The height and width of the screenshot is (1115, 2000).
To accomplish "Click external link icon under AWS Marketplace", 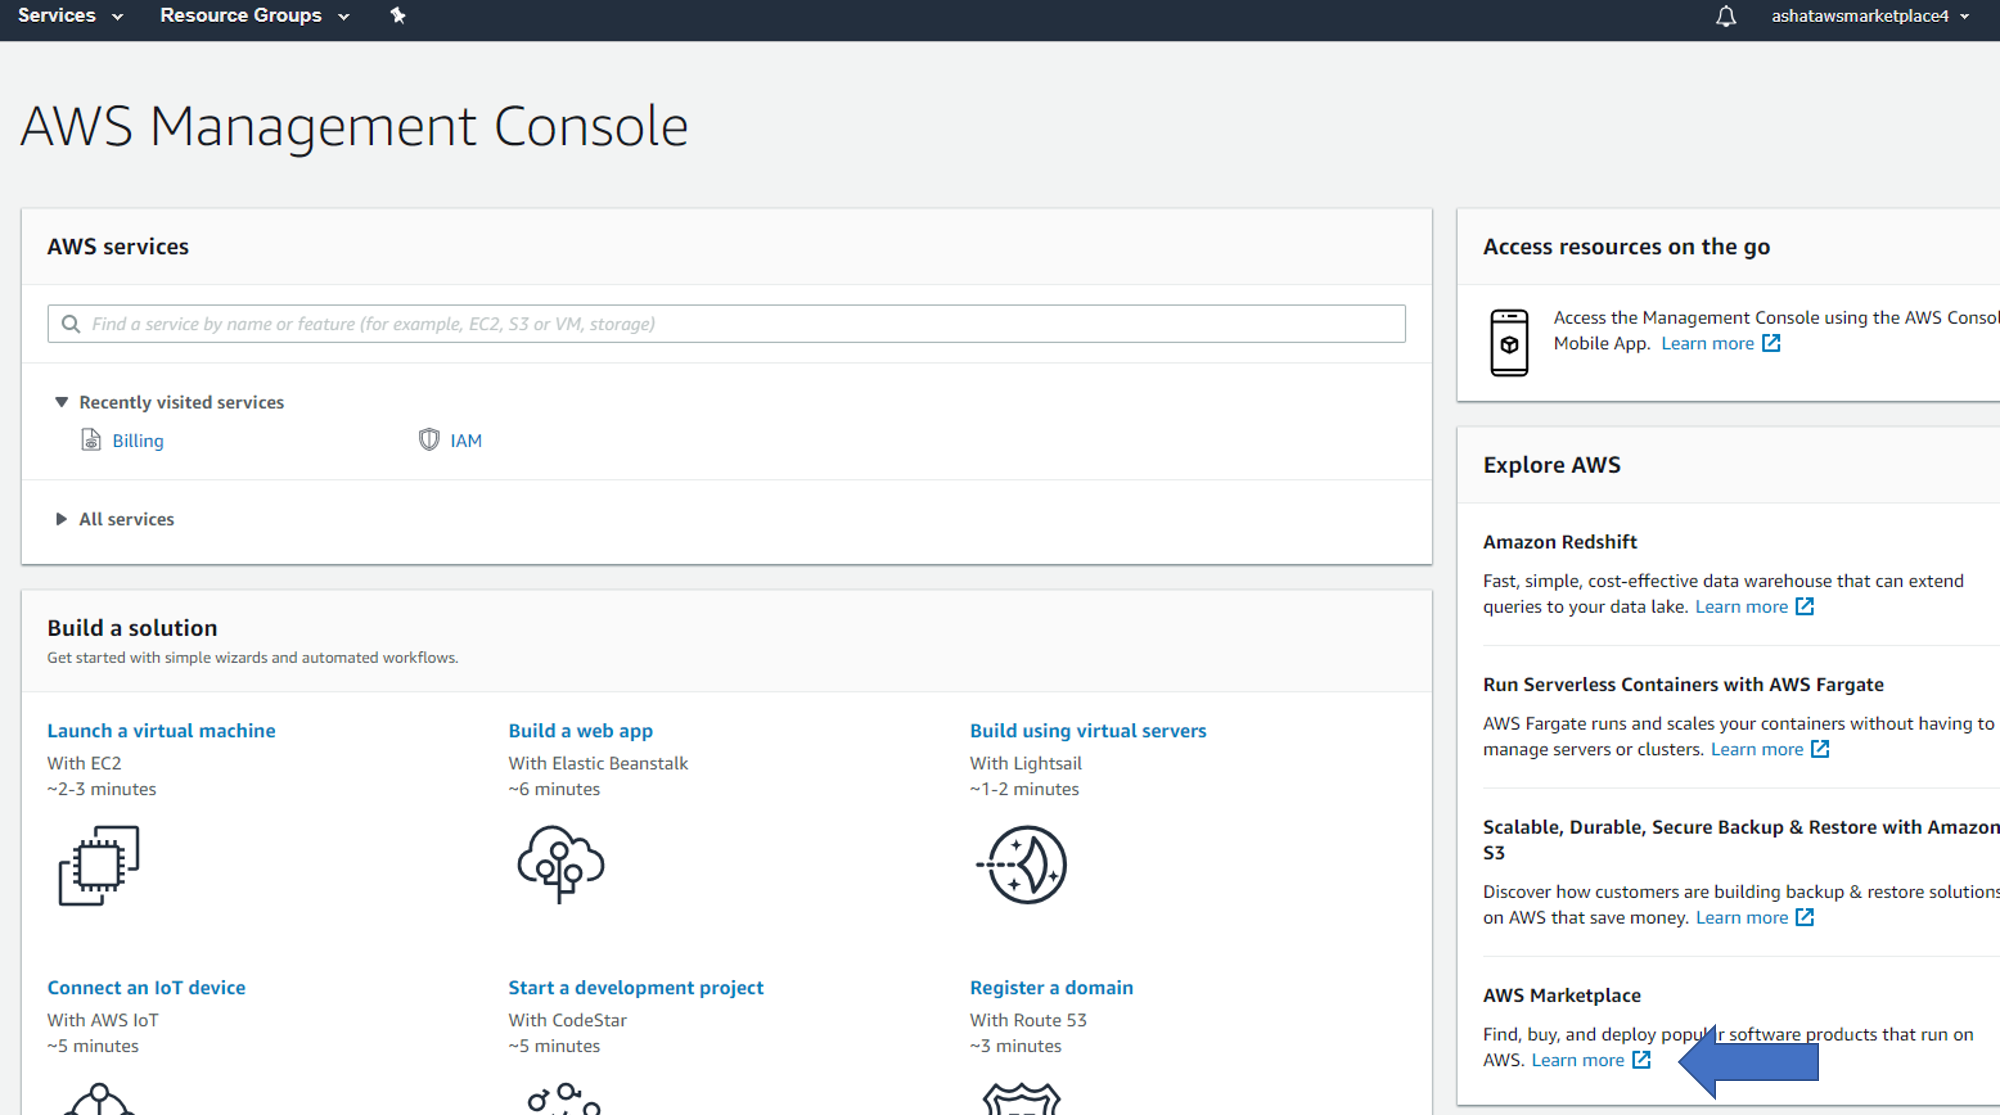I will (1642, 1060).
